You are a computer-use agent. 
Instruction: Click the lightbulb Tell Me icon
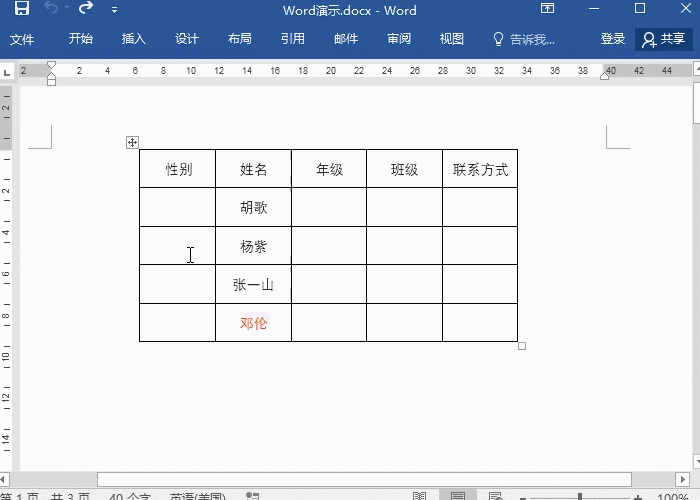[x=498, y=39]
